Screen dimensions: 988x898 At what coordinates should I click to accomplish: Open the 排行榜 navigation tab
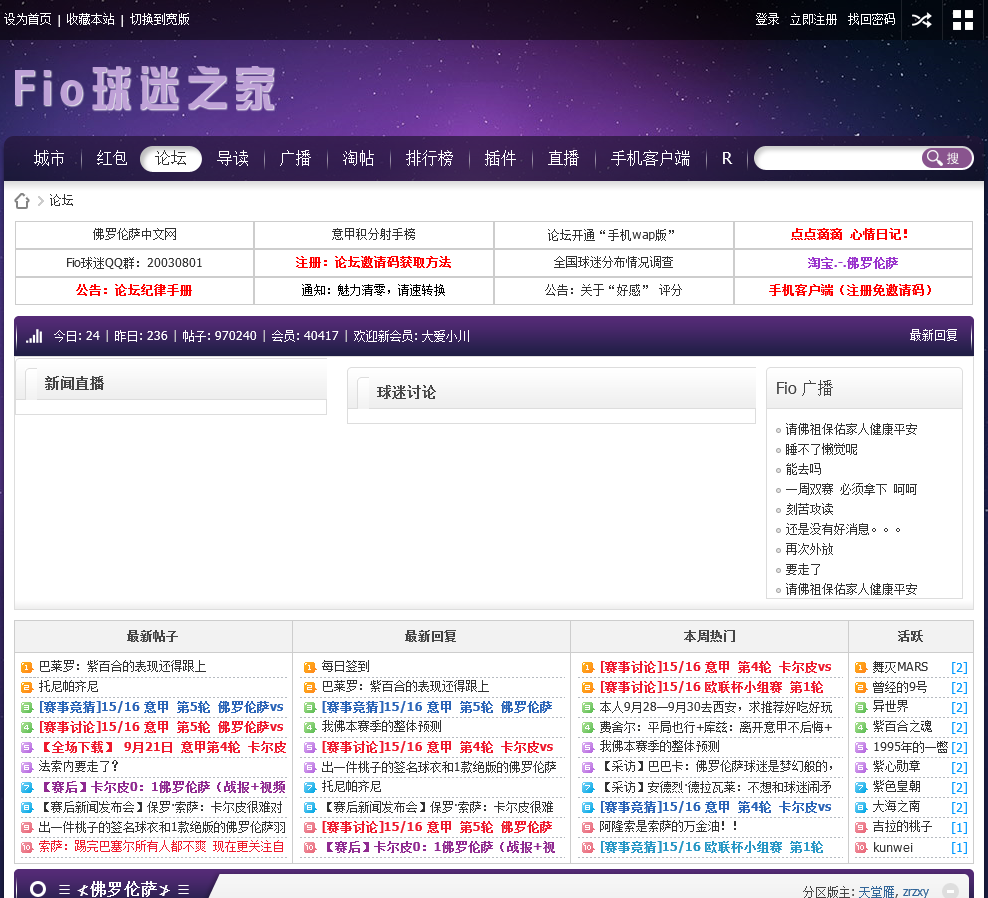point(429,158)
